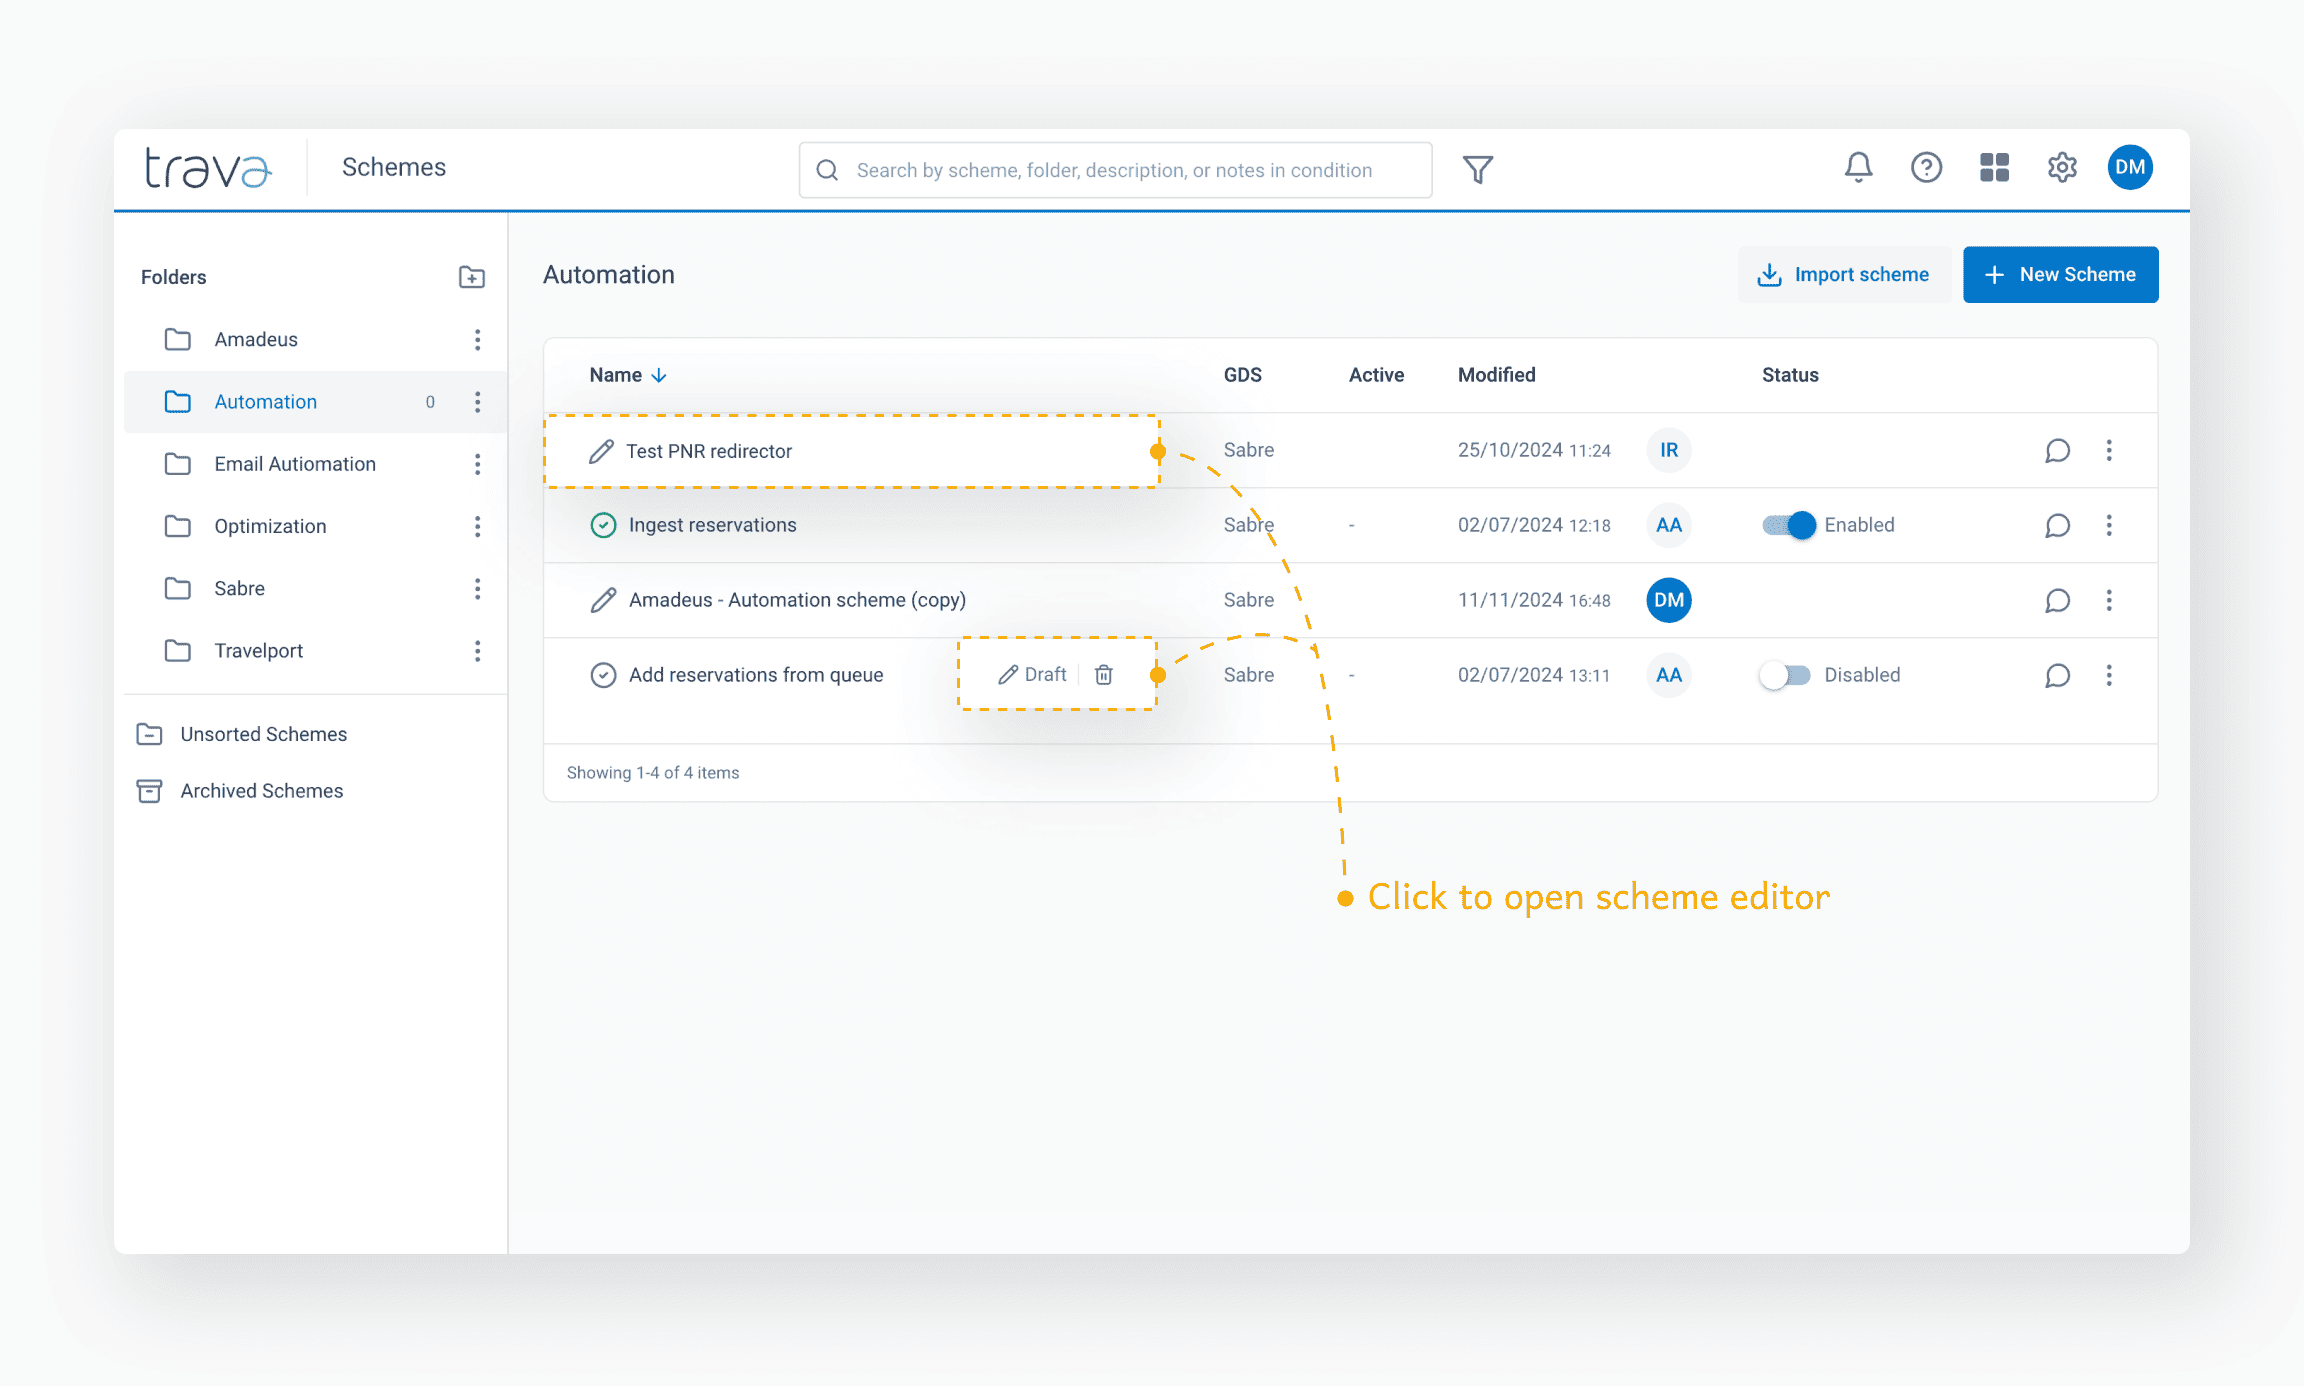Image resolution: width=2304 pixels, height=1386 pixels.
Task: Open the apps grid icon
Action: [x=1994, y=167]
